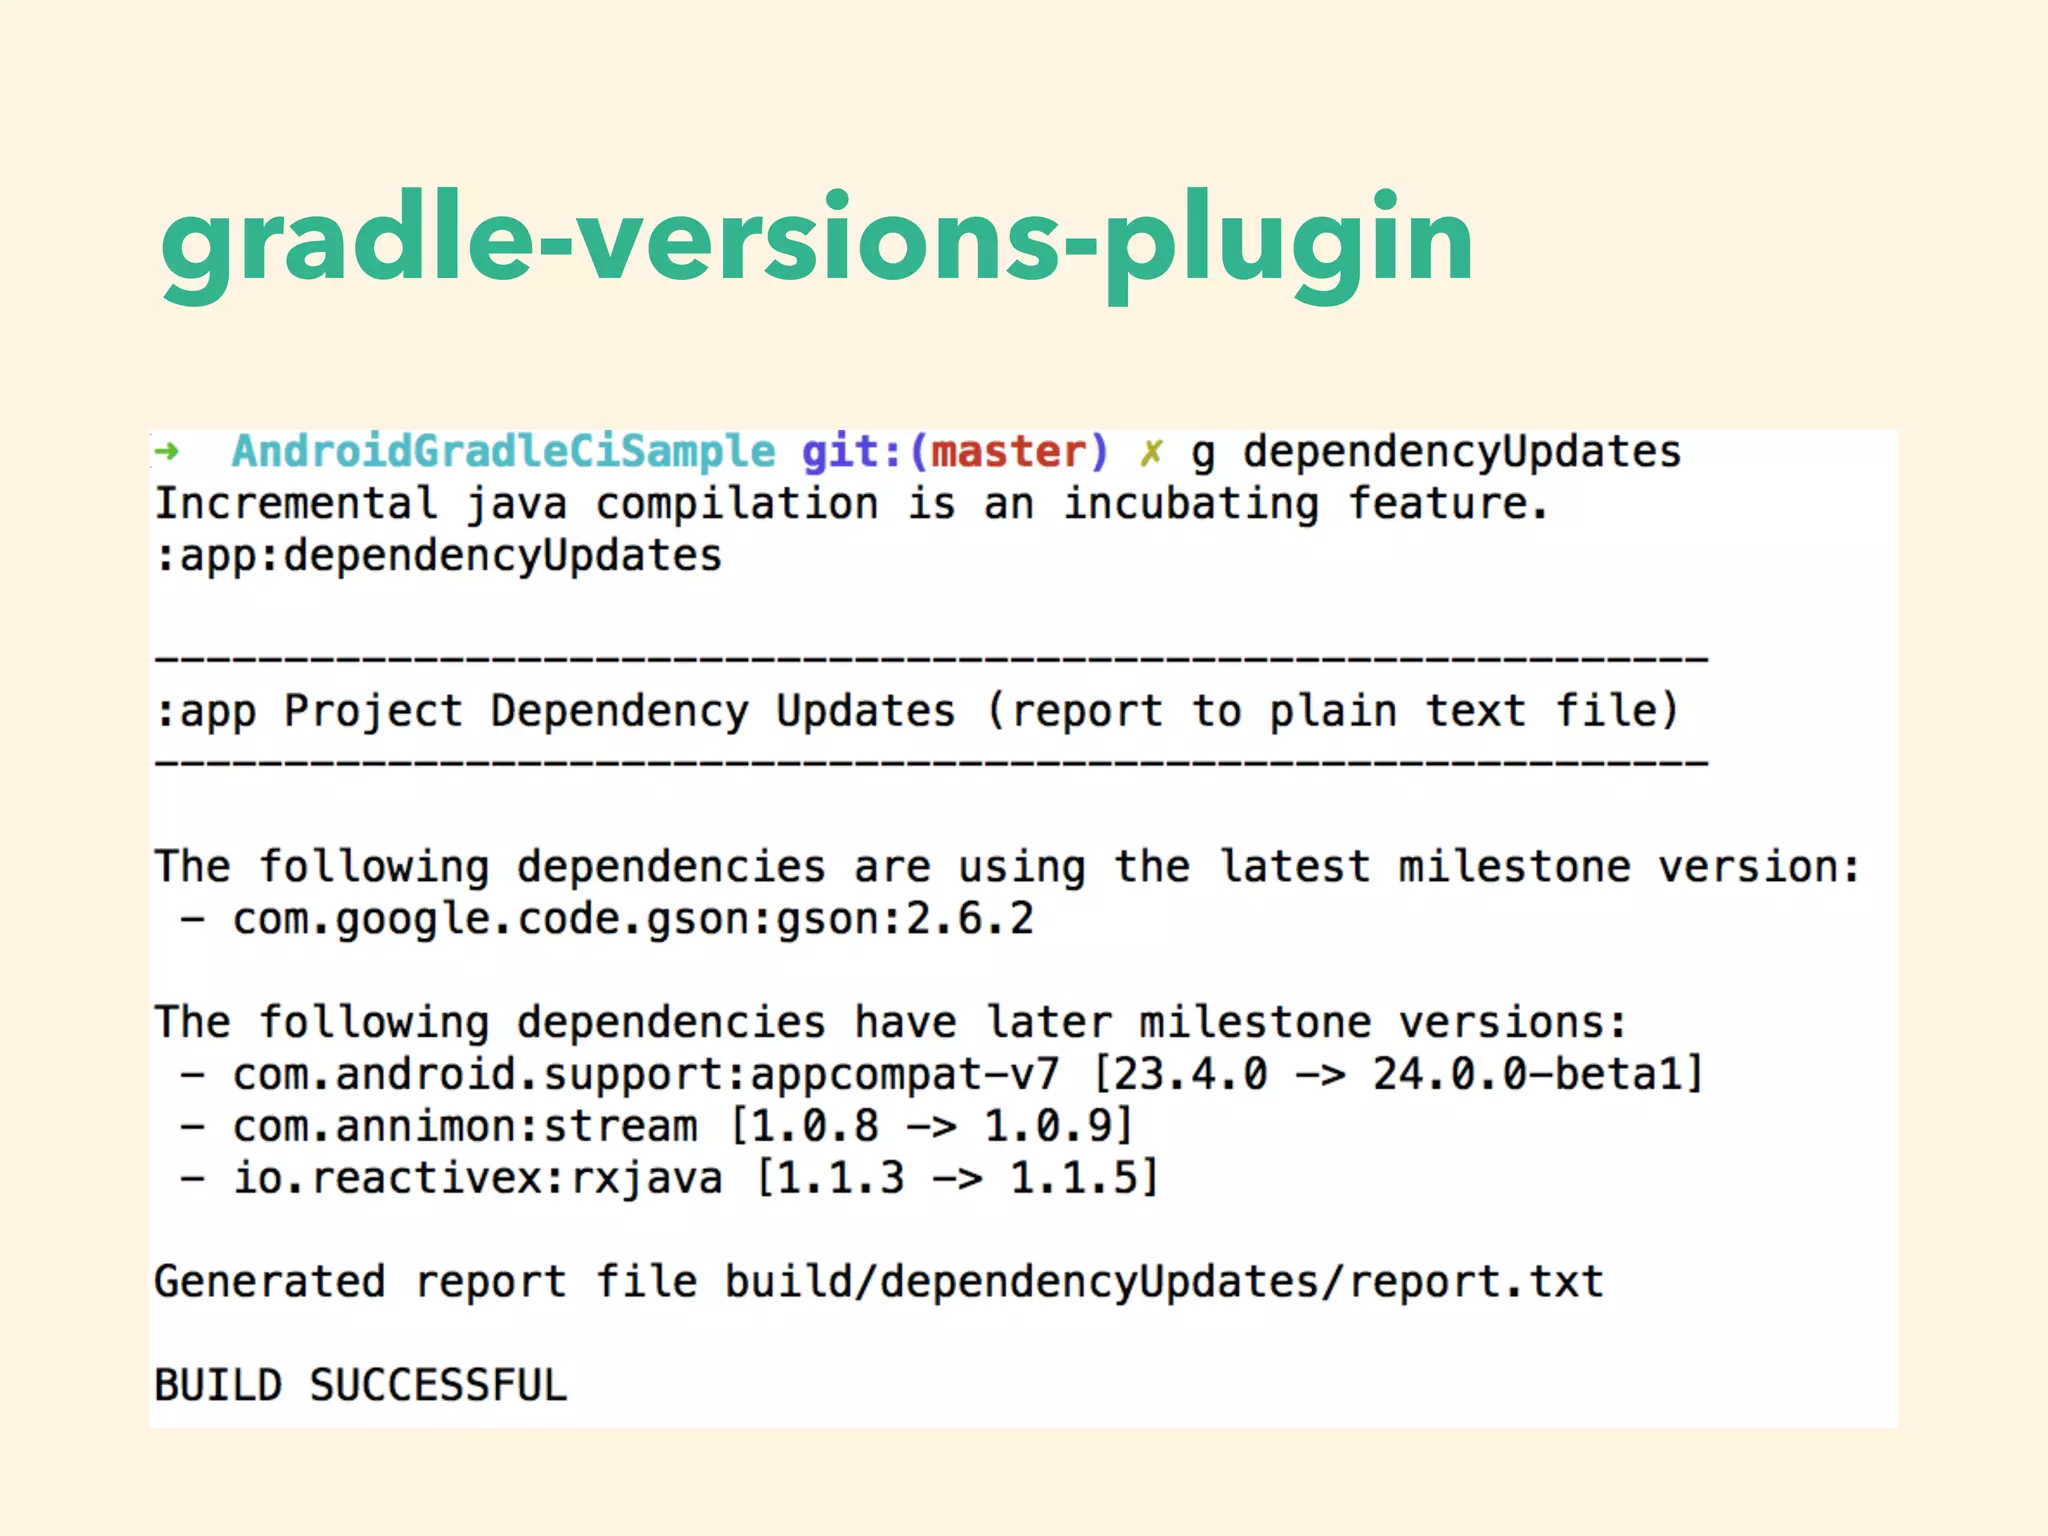Click the 'g dependencyUpdates' command
The image size is (2048, 1536).
1436,452
